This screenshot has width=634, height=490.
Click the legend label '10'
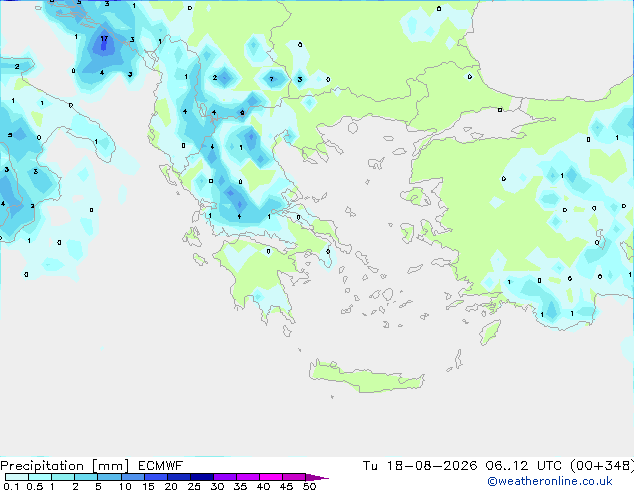pos(125,486)
